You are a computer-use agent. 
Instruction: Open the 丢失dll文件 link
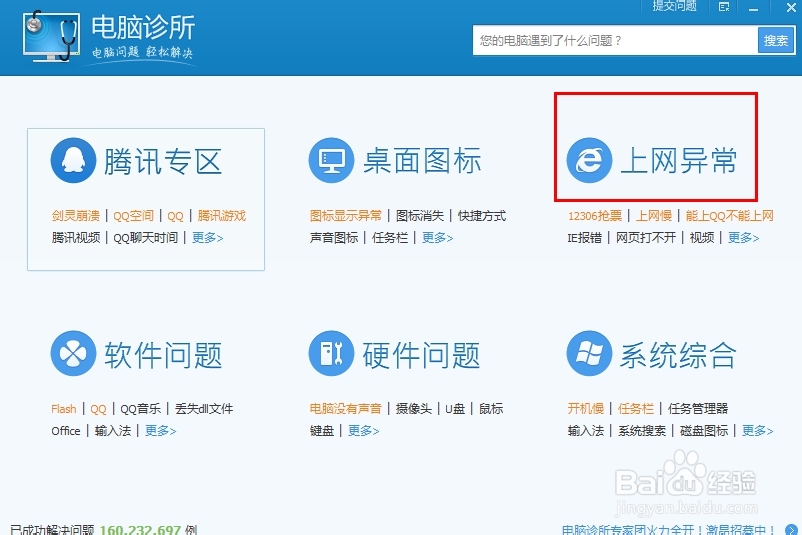click(204, 409)
